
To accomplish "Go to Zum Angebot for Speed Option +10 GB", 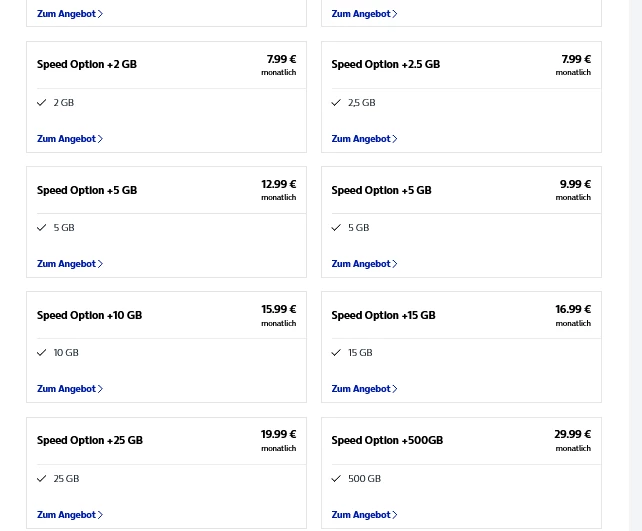I will point(69,389).
